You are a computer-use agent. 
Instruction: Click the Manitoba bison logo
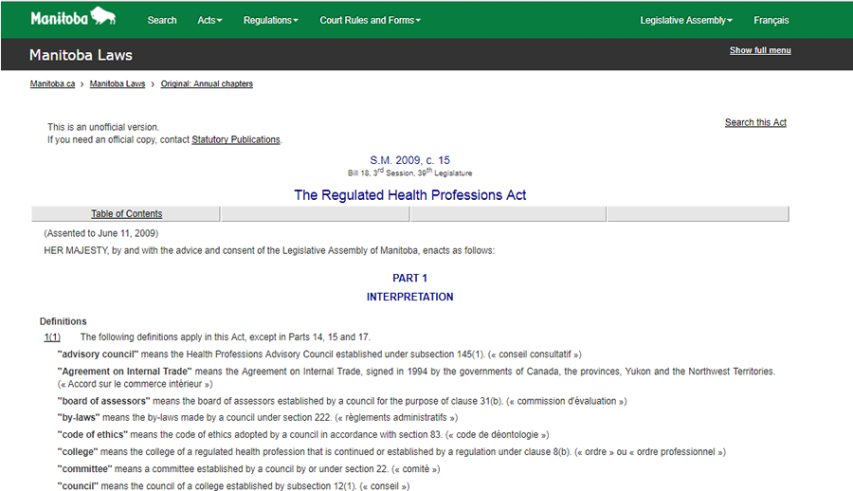tap(72, 18)
